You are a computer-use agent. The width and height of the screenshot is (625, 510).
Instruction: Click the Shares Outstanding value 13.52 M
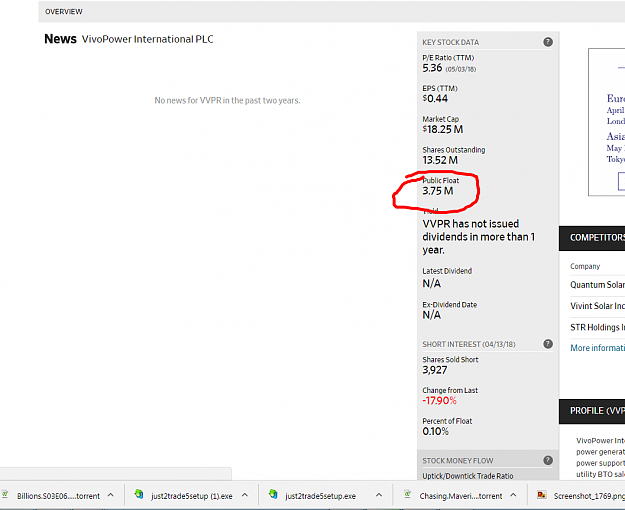click(x=440, y=160)
